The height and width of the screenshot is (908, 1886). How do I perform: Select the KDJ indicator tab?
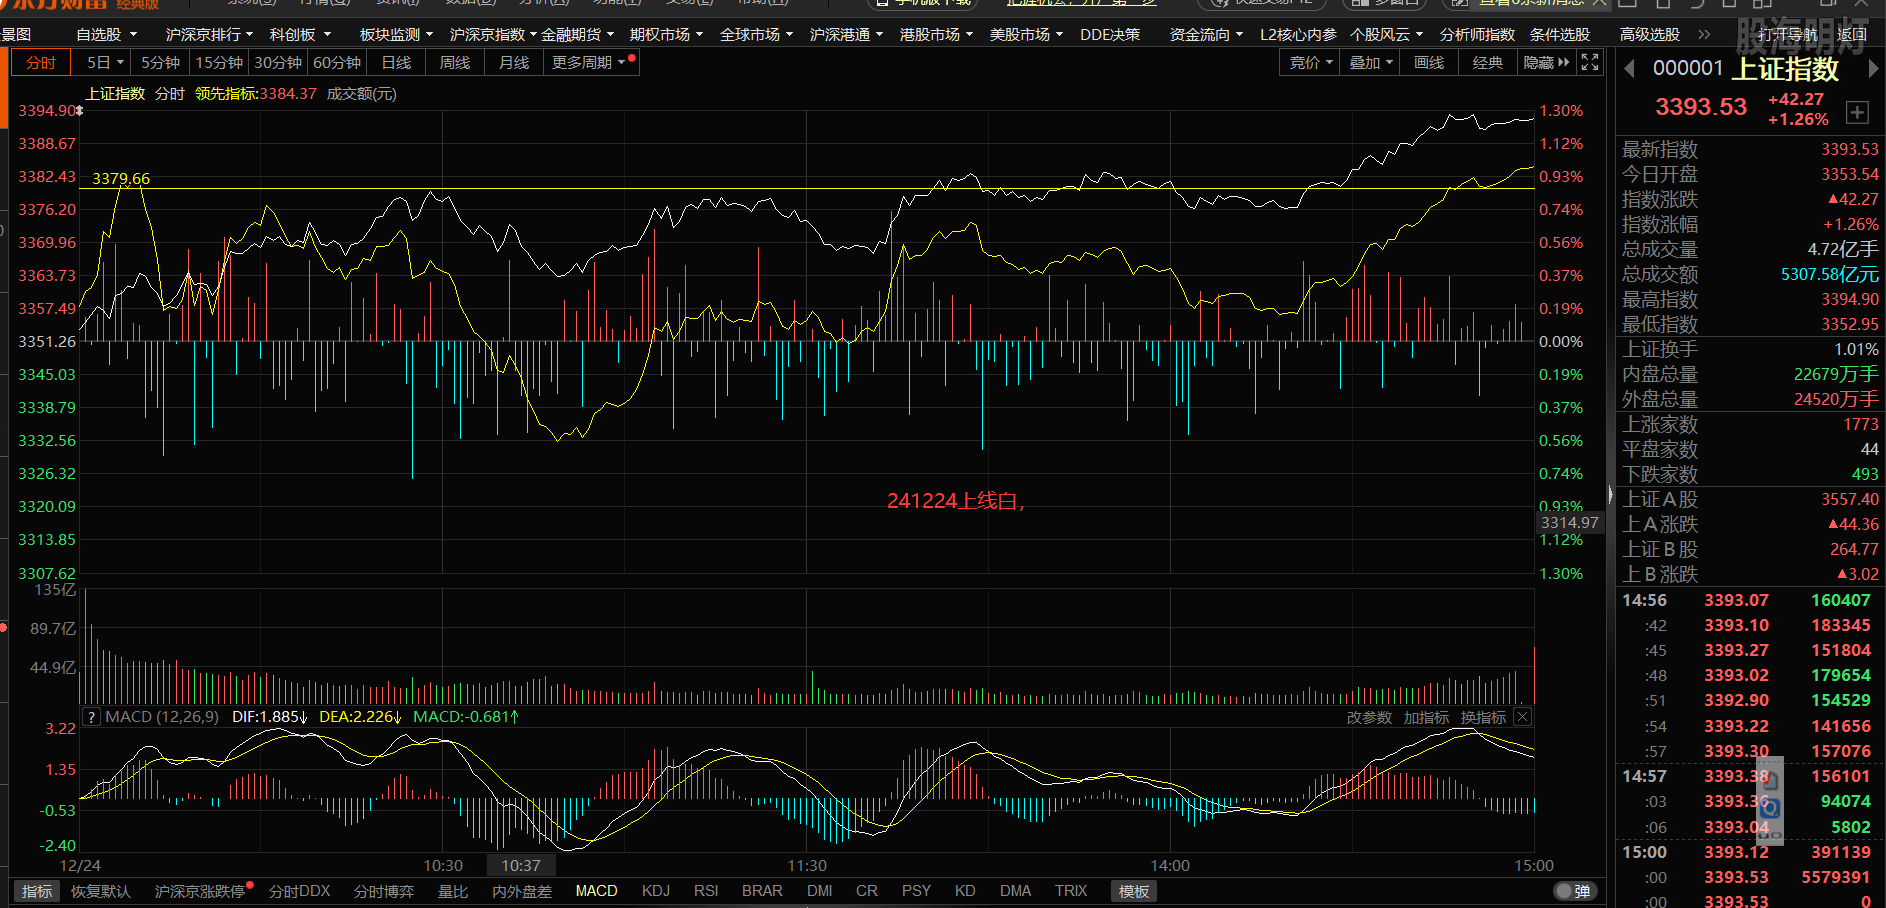pyautogui.click(x=656, y=891)
